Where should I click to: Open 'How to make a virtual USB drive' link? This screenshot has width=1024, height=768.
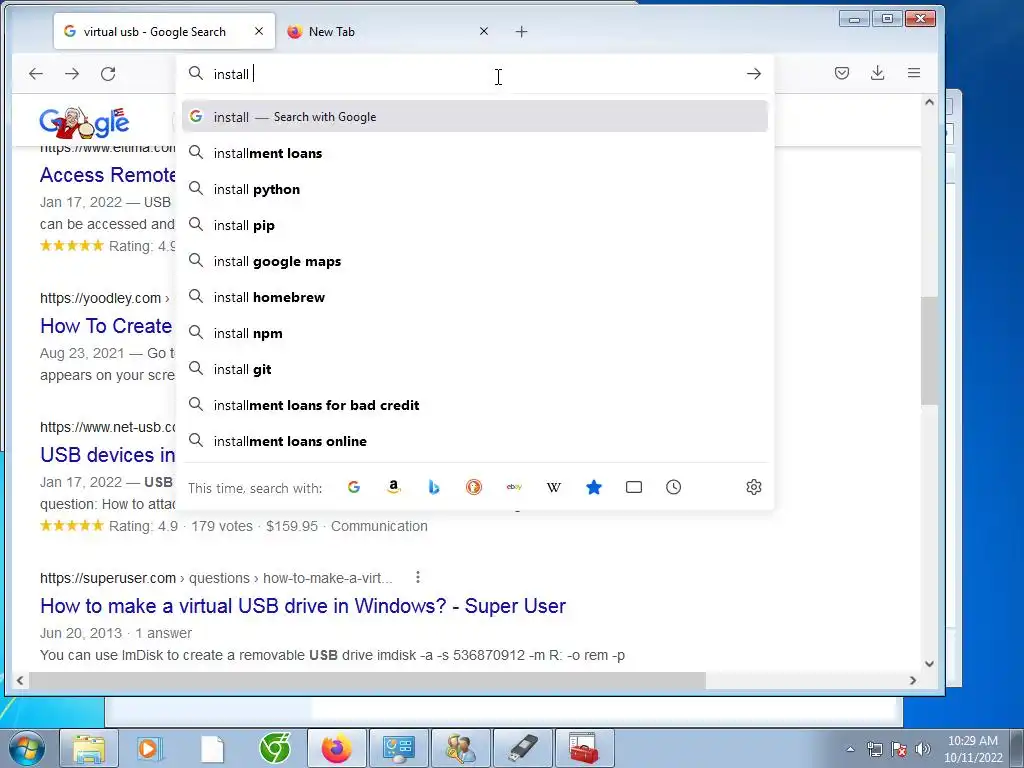(303, 606)
